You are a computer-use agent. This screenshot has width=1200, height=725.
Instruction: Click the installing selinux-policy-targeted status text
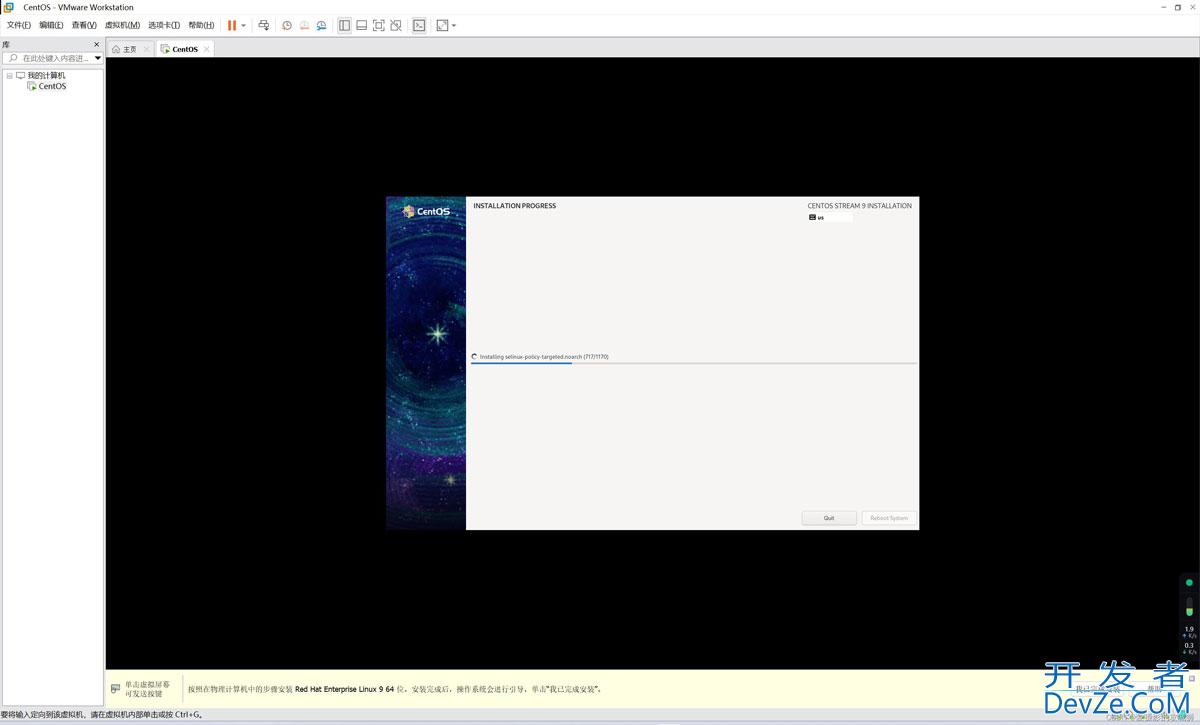pos(544,356)
